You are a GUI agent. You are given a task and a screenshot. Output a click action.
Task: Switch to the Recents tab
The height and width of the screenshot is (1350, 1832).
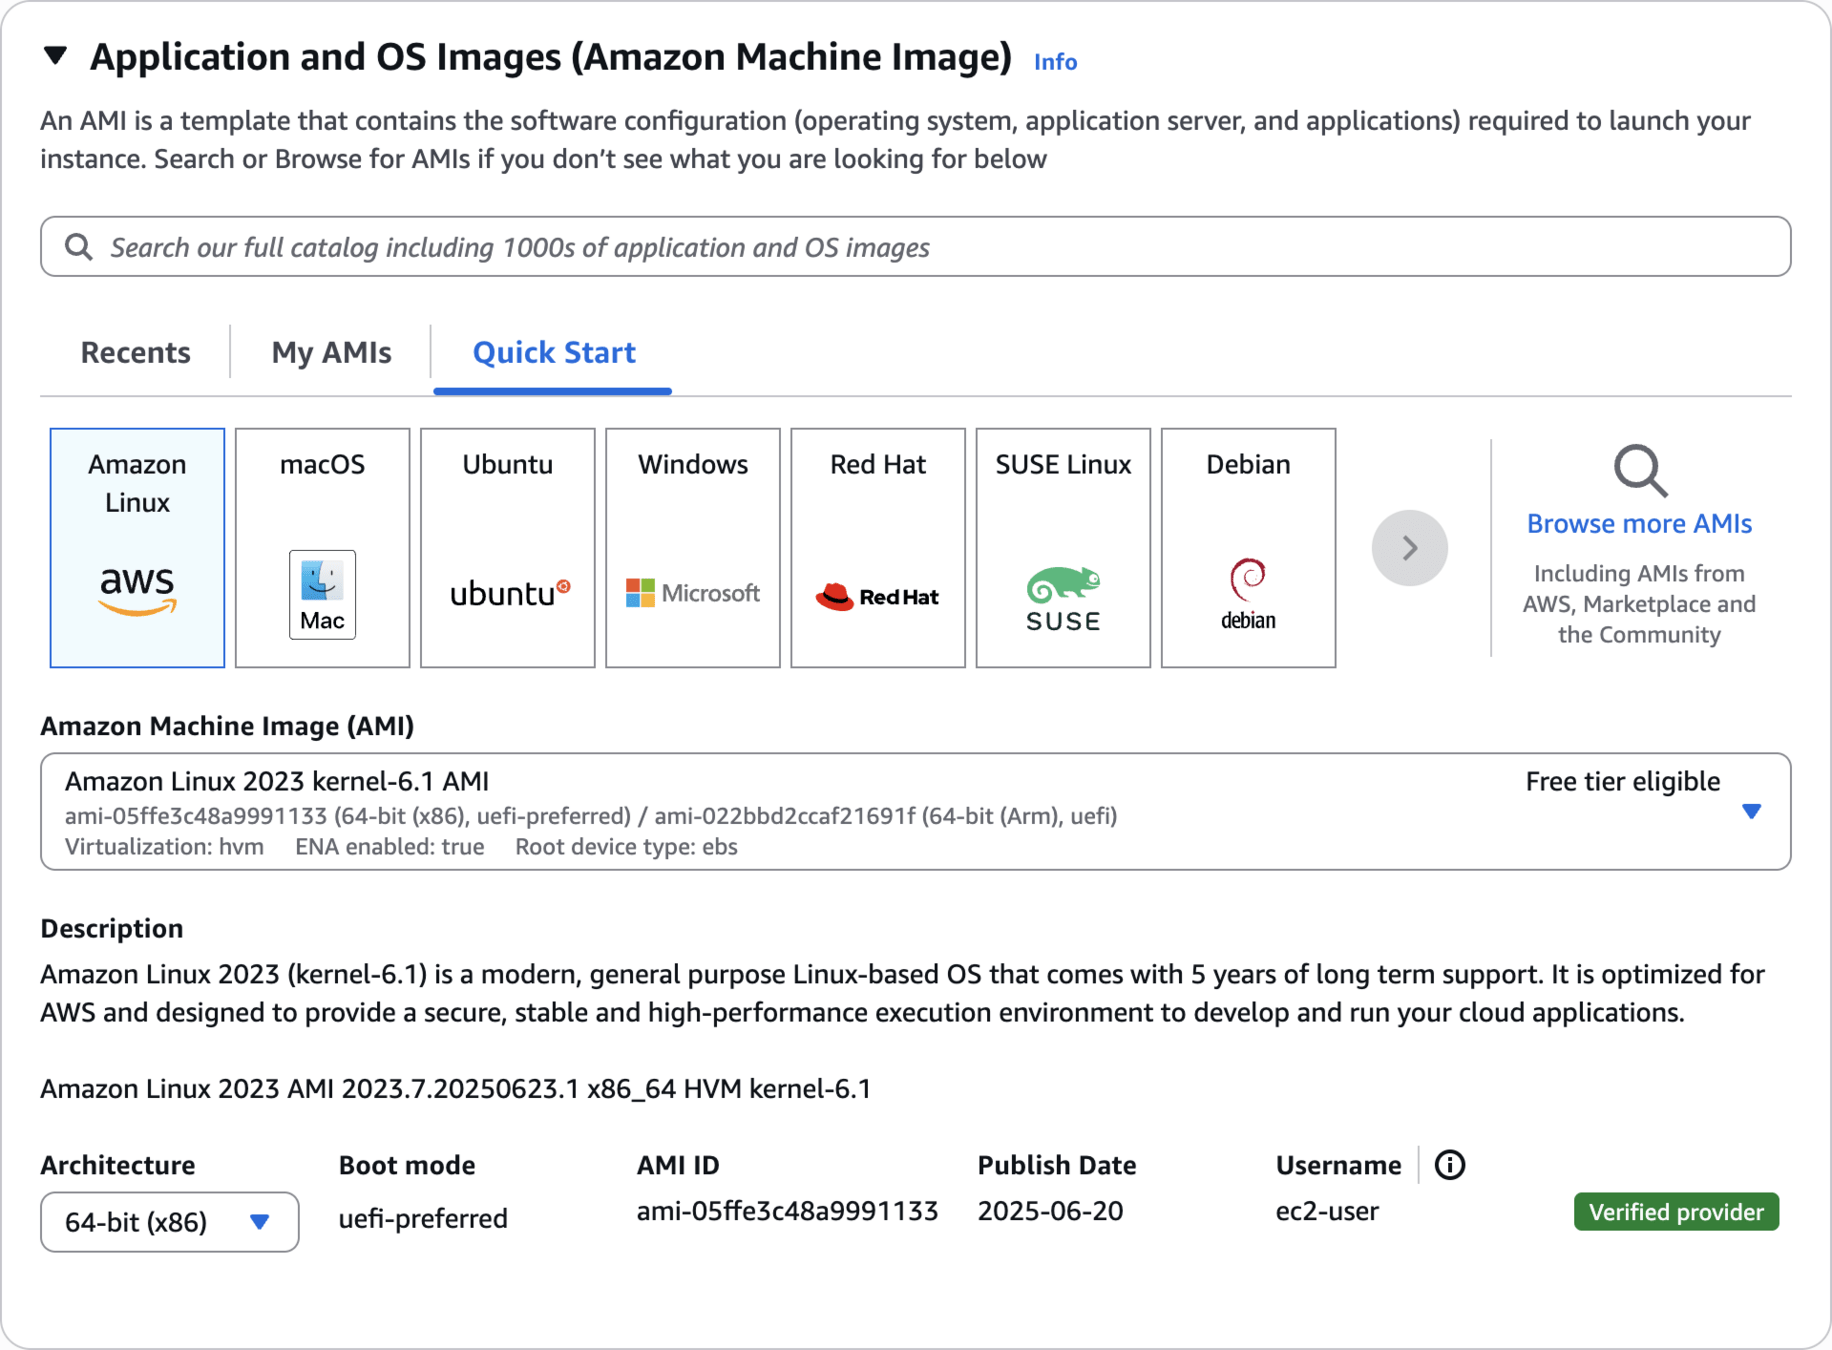pyautogui.click(x=135, y=352)
